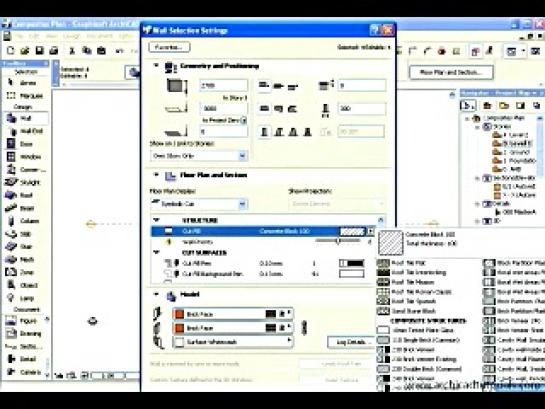
Task: Click the Floor Plan and Section button
Action: 451,72
